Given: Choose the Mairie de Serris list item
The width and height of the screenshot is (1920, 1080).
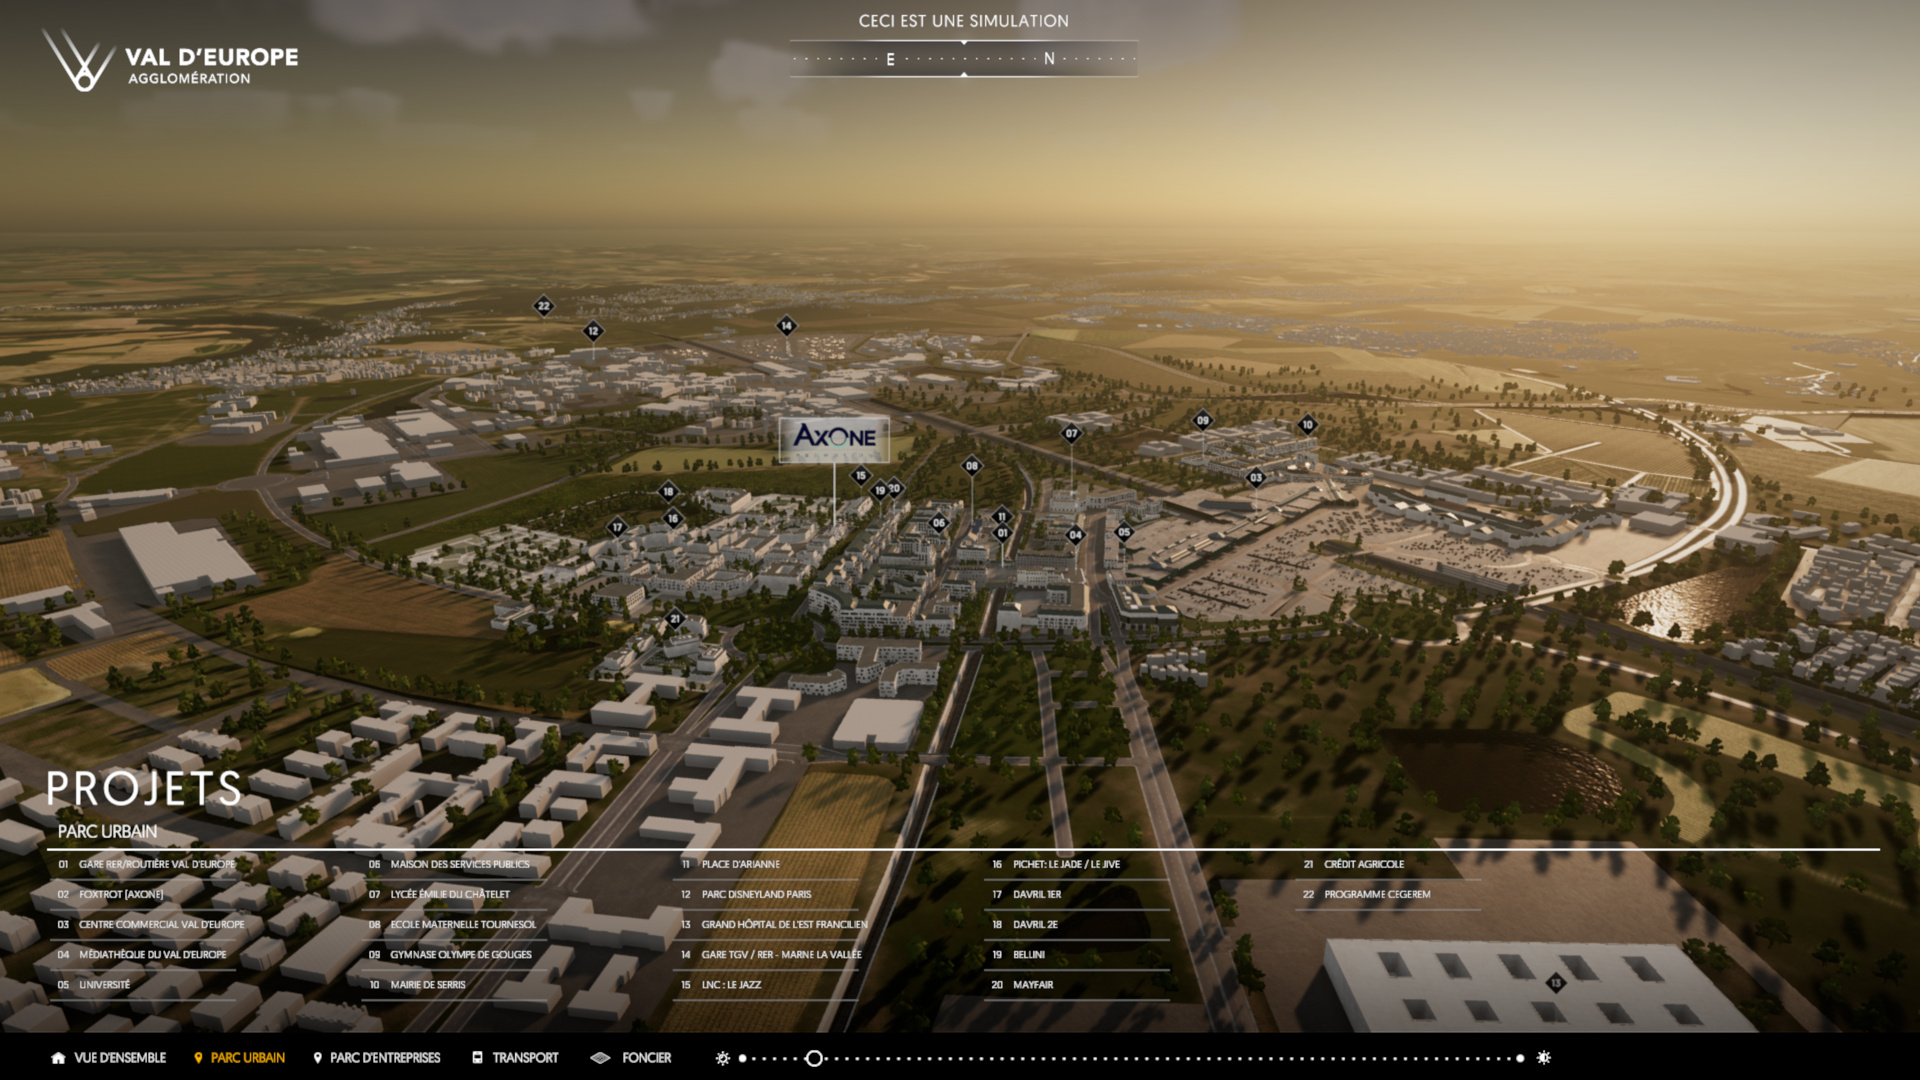Looking at the screenshot, I should 428,985.
